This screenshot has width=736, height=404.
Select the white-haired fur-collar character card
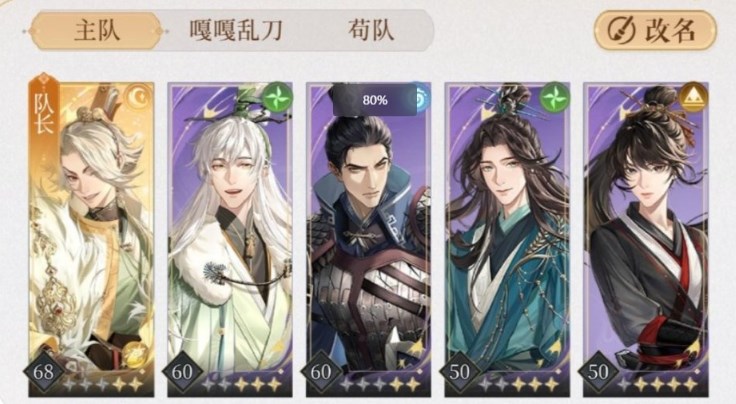coord(230,239)
